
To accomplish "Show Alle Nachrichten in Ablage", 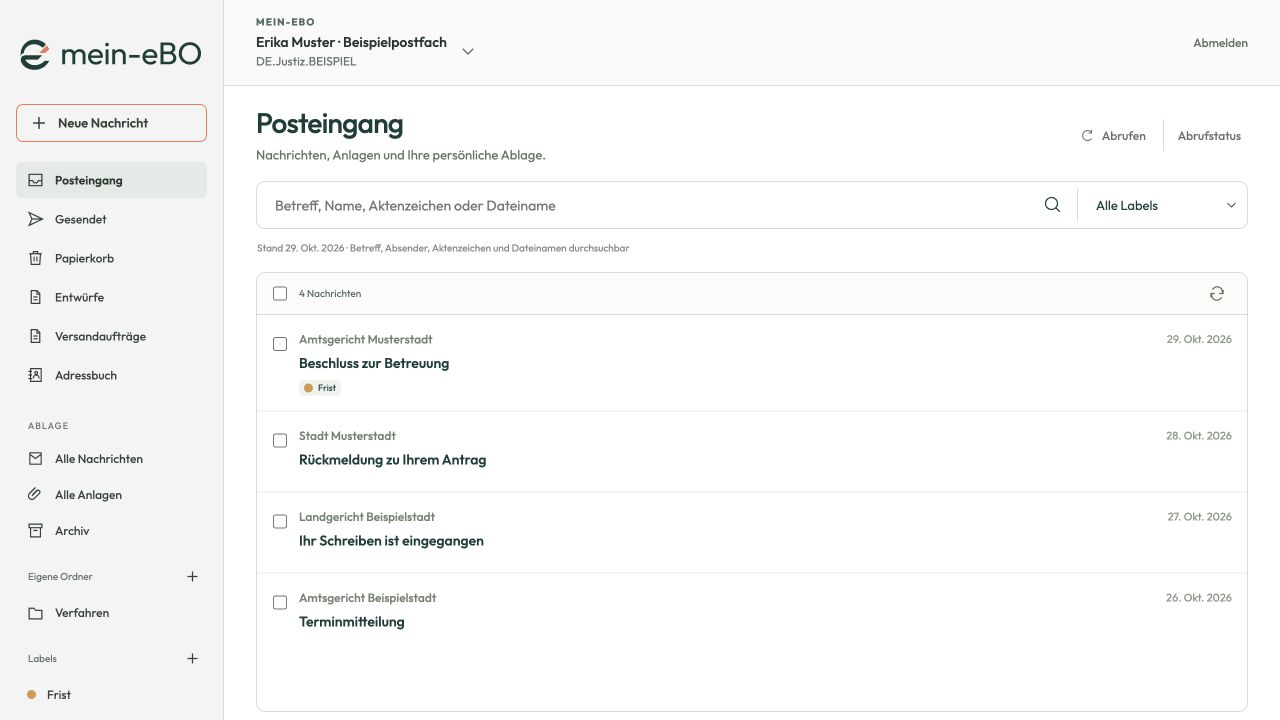I will (111, 459).
